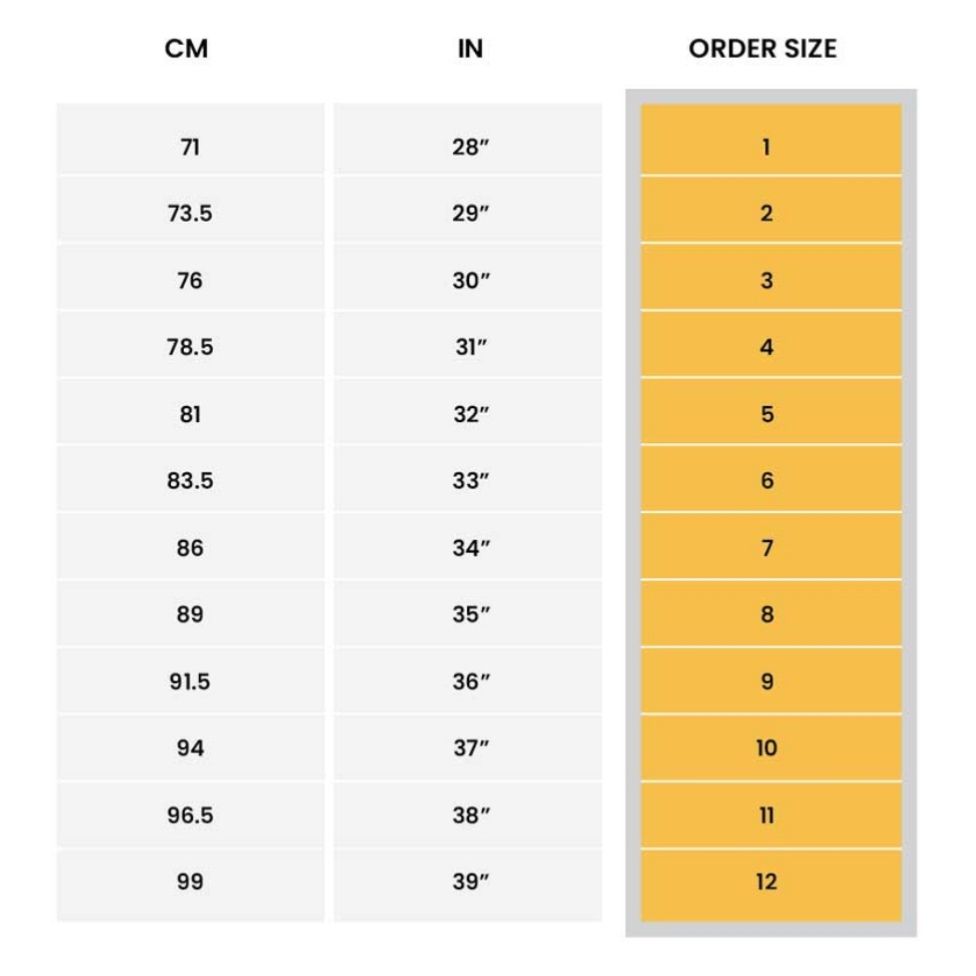Click the 86 centimeter cell
The width and height of the screenshot is (976, 976).
[190, 548]
